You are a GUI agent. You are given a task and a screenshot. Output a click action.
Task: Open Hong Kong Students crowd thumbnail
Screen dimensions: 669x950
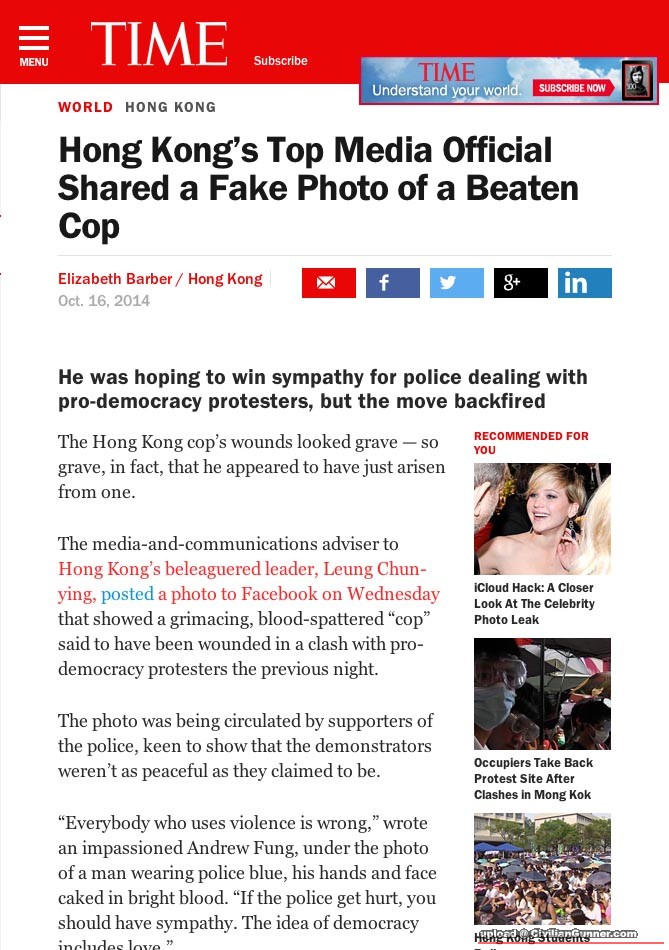pyautogui.click(x=542, y=869)
